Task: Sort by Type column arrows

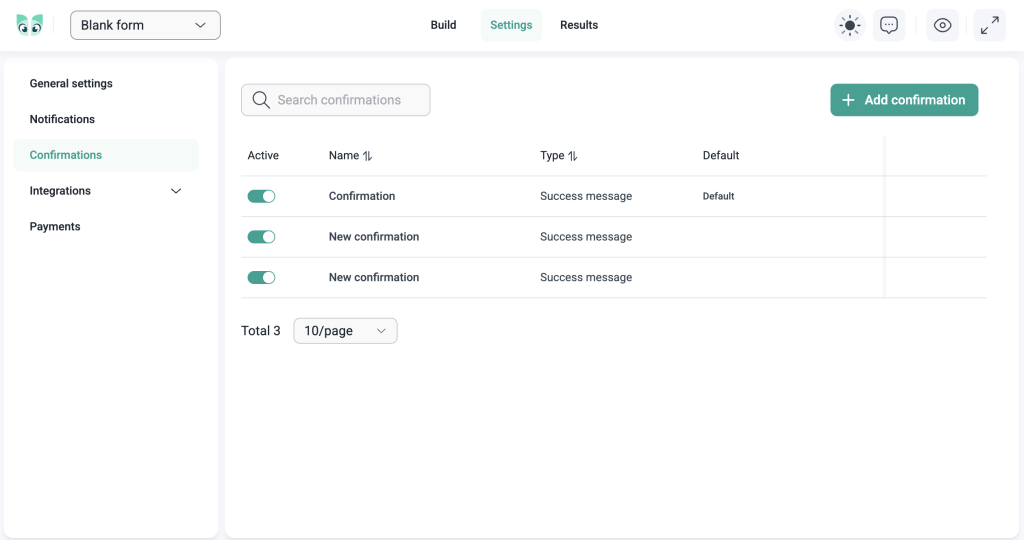Action: click(x=573, y=155)
